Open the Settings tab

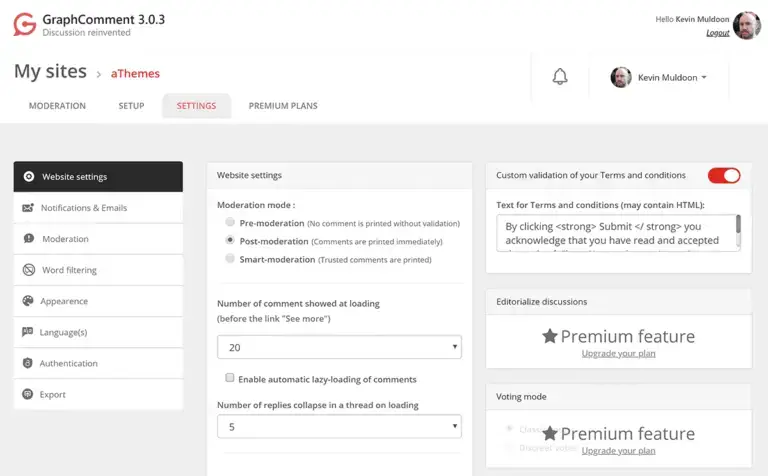196,106
